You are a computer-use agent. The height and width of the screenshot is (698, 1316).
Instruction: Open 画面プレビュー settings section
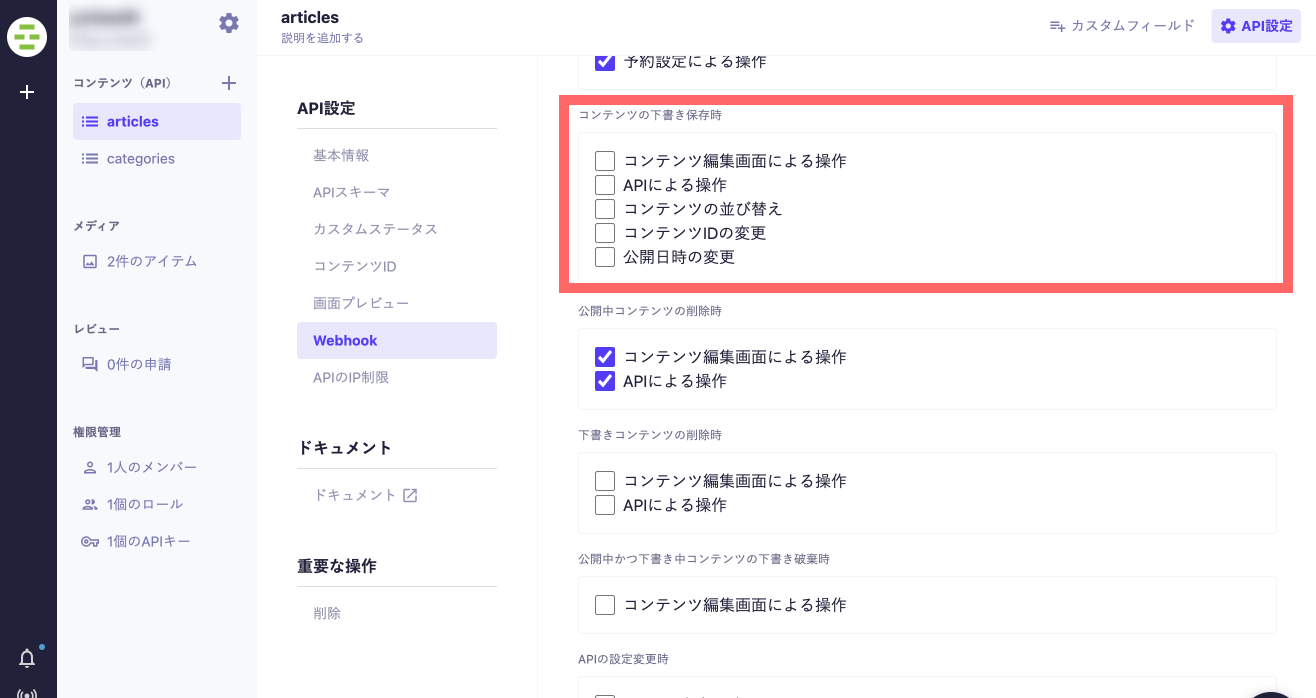pos(397,304)
